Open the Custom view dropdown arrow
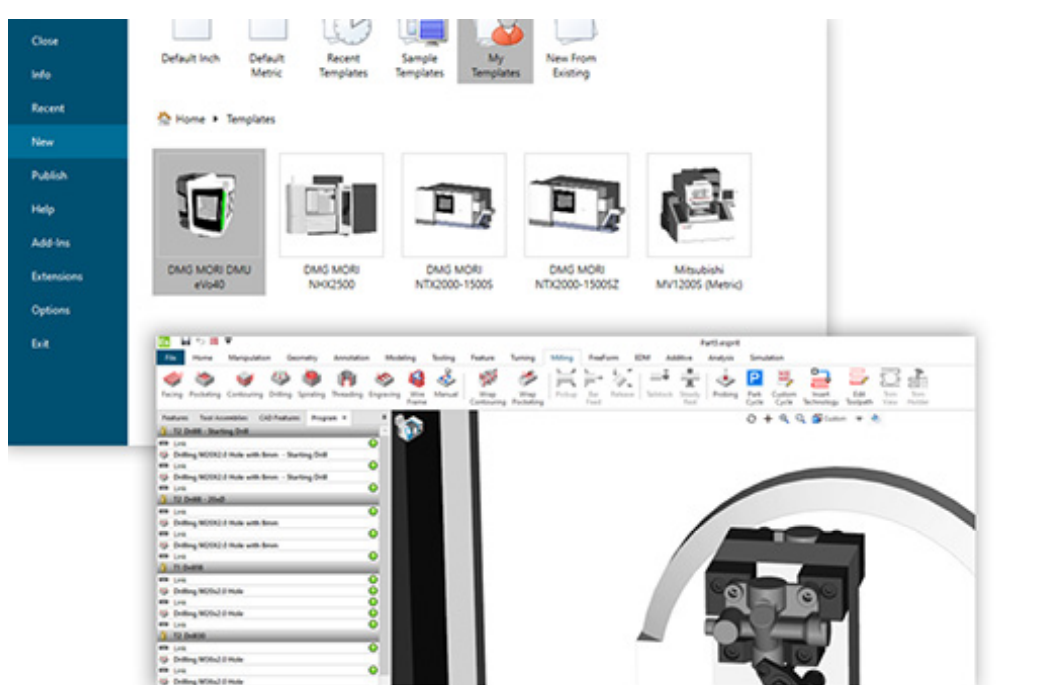The height and width of the screenshot is (685, 1057). (858, 419)
